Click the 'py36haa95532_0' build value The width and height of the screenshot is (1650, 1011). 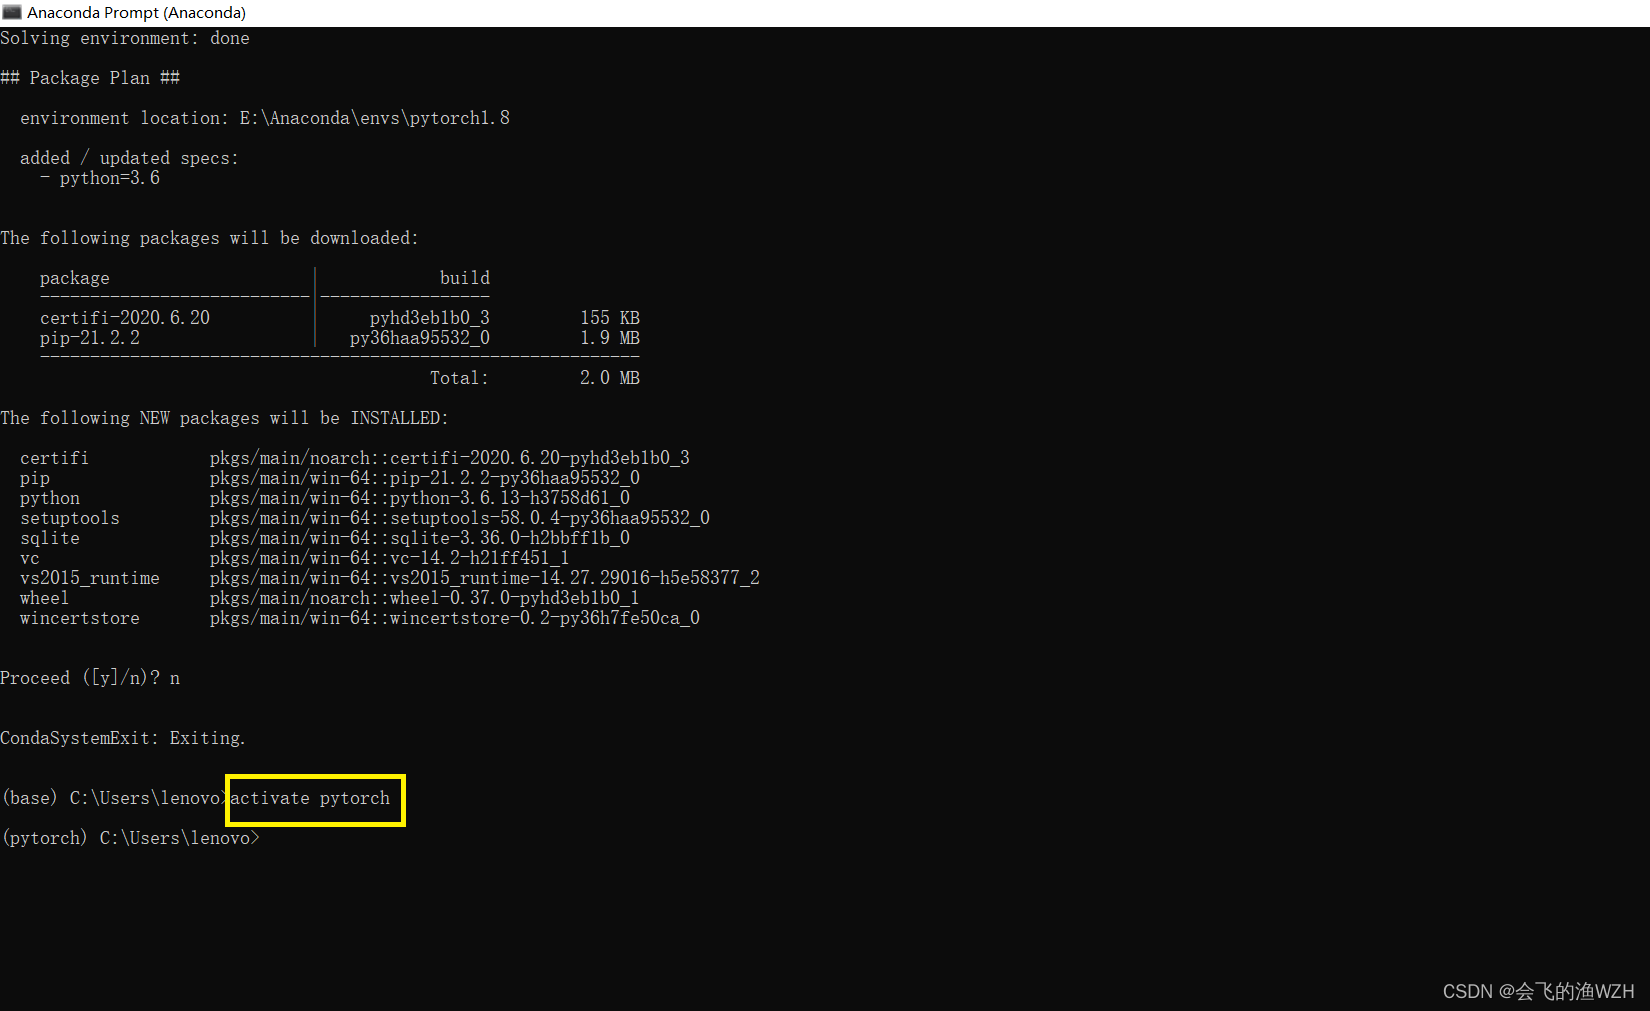pos(420,338)
